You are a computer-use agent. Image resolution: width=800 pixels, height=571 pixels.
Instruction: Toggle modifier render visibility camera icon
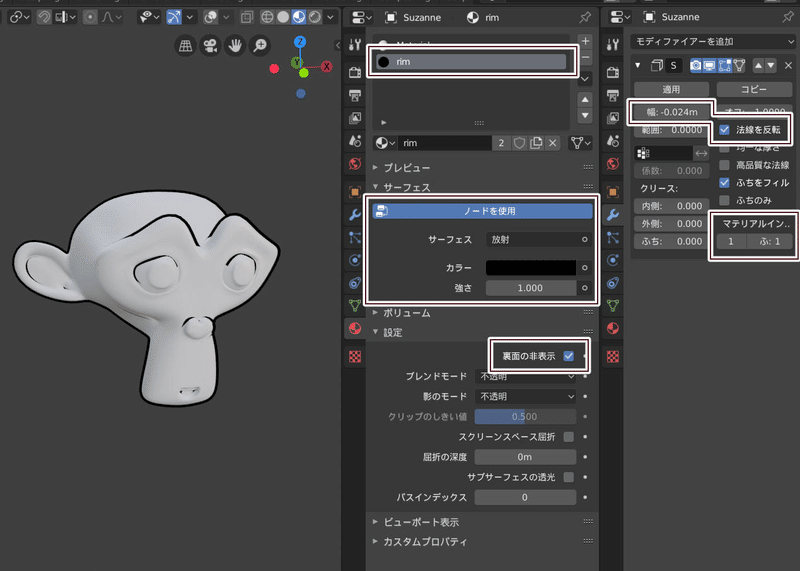click(695, 65)
